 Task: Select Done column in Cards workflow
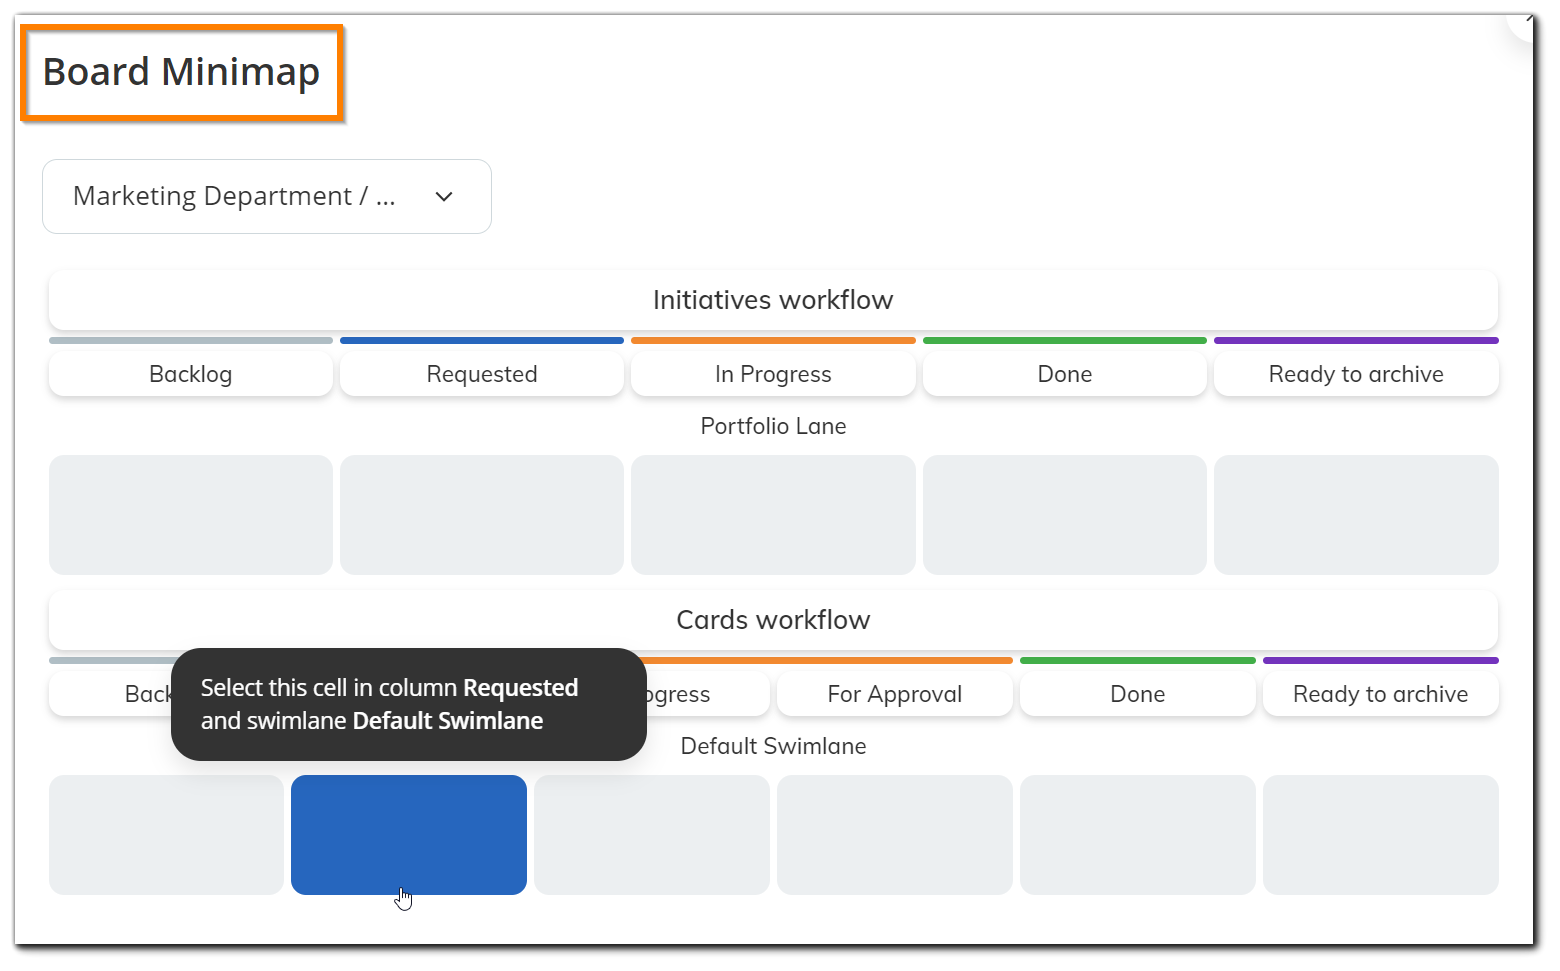click(x=1137, y=694)
